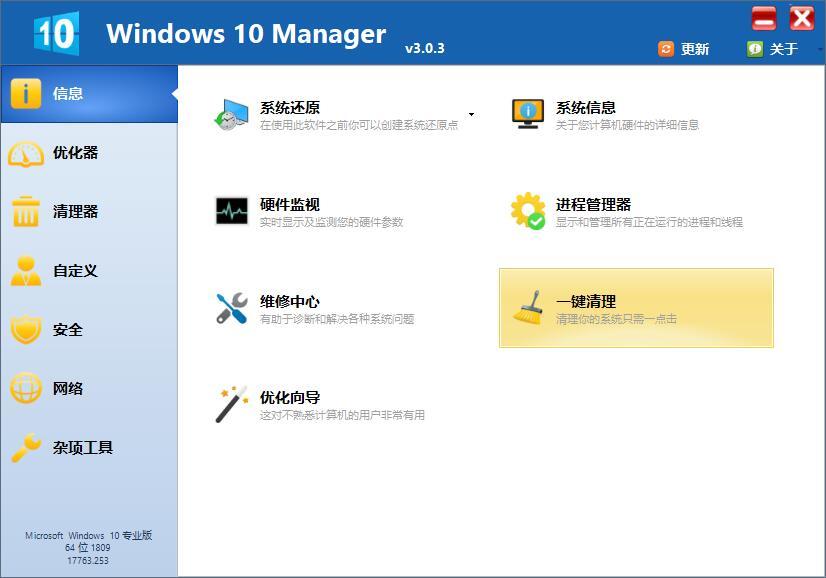Click description 清理你的系统只需一点击
This screenshot has width=826, height=578.
tap(616, 319)
